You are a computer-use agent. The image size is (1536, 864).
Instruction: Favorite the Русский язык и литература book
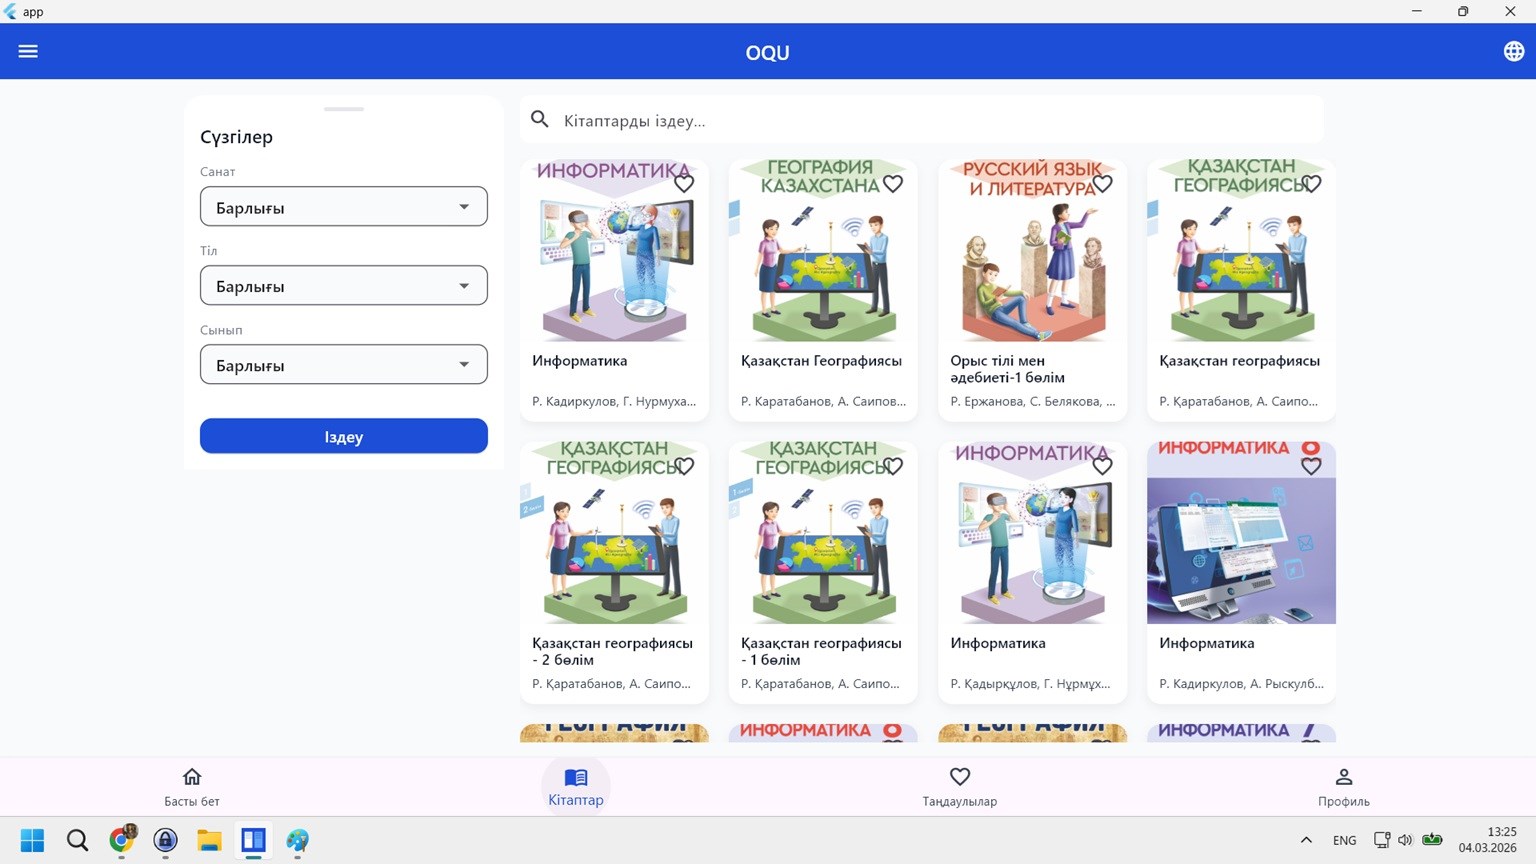(1102, 184)
